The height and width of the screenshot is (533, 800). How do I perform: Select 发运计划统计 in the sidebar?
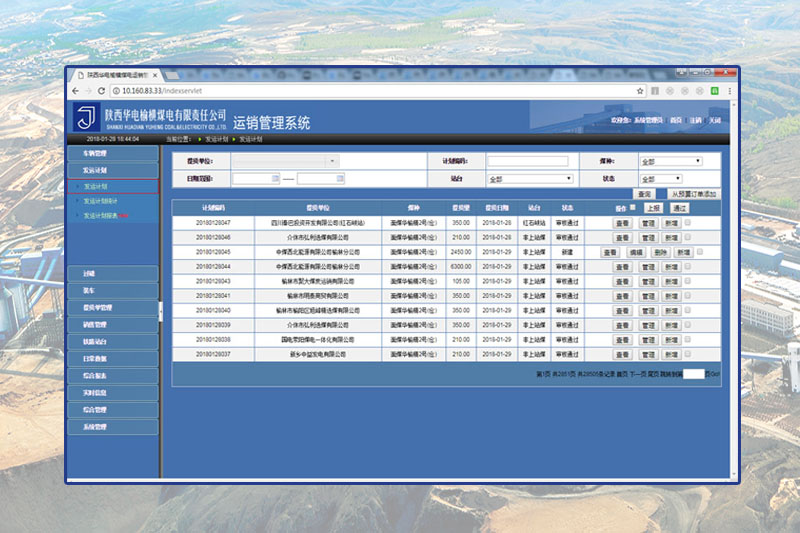pos(101,201)
